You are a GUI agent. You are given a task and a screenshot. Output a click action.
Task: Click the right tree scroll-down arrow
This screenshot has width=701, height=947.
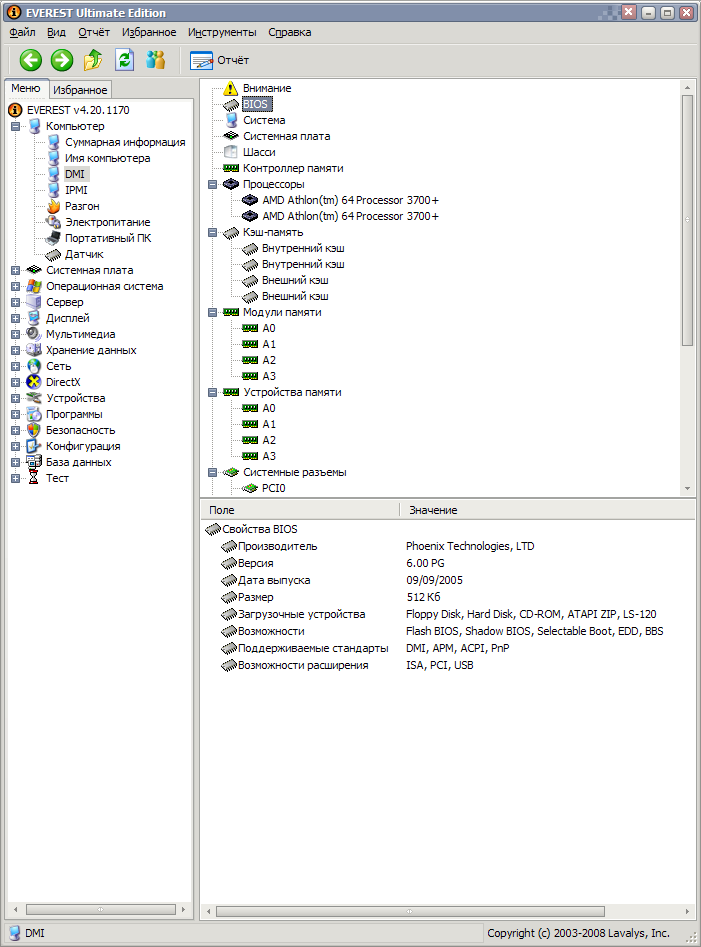(687, 489)
